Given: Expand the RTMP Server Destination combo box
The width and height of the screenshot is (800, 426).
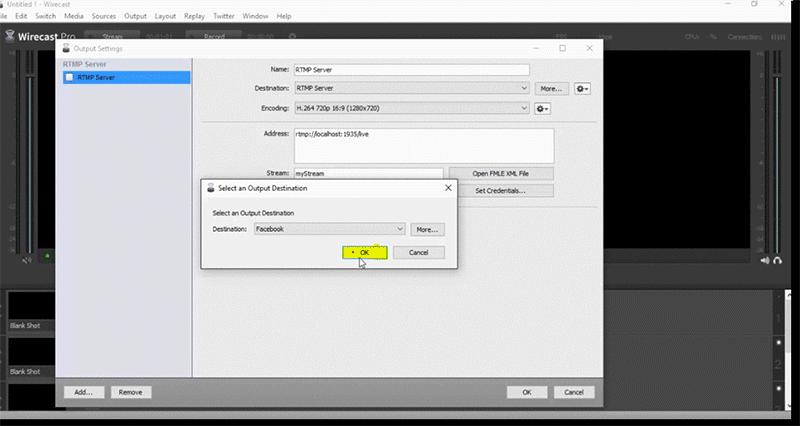Looking at the screenshot, I should pyautogui.click(x=411, y=88).
